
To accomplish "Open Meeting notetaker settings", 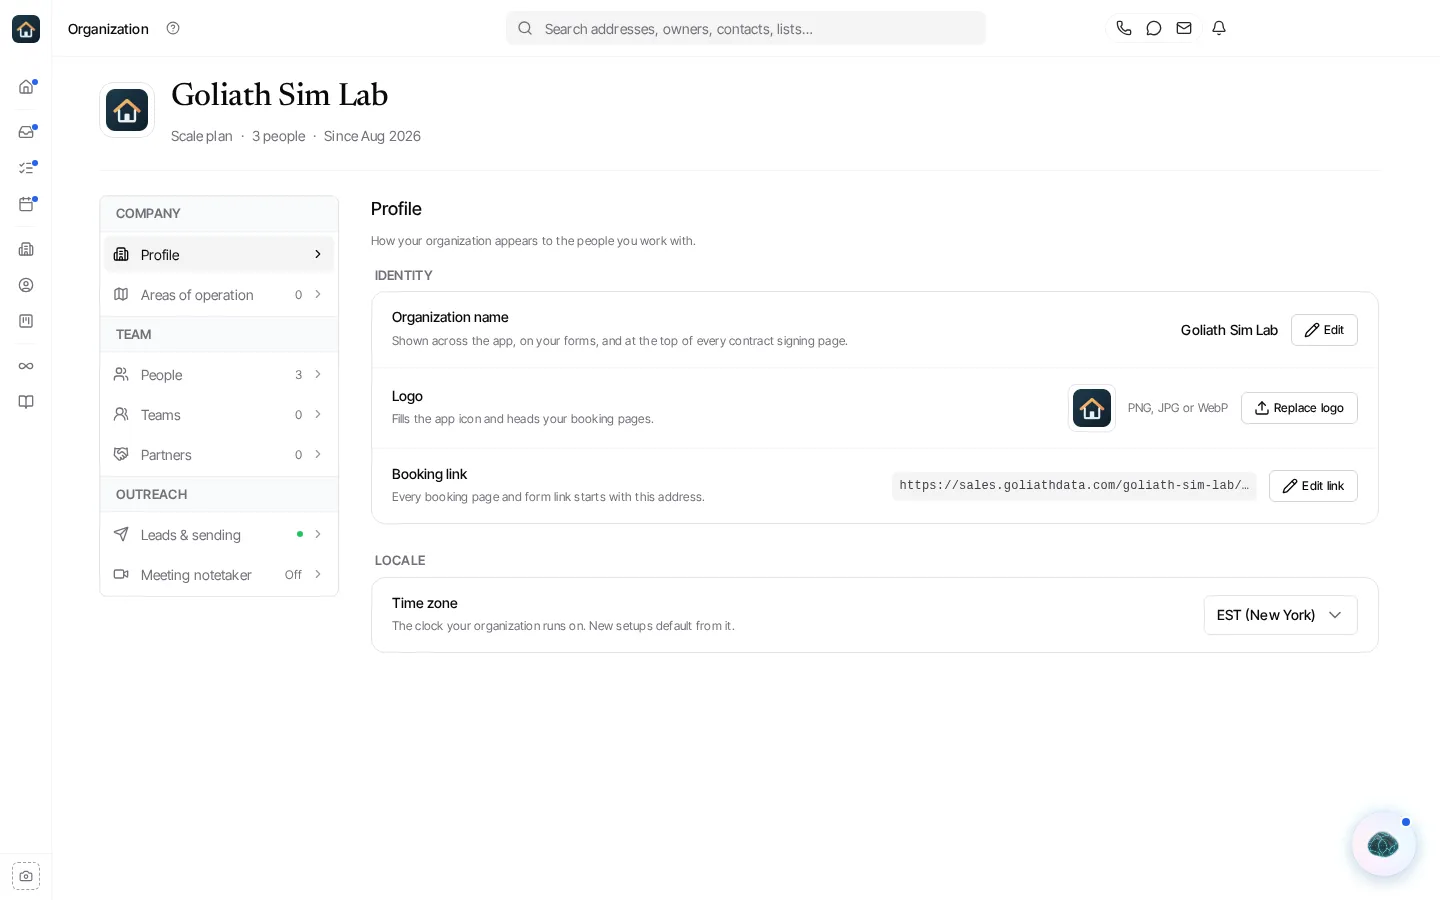I will 219,575.
